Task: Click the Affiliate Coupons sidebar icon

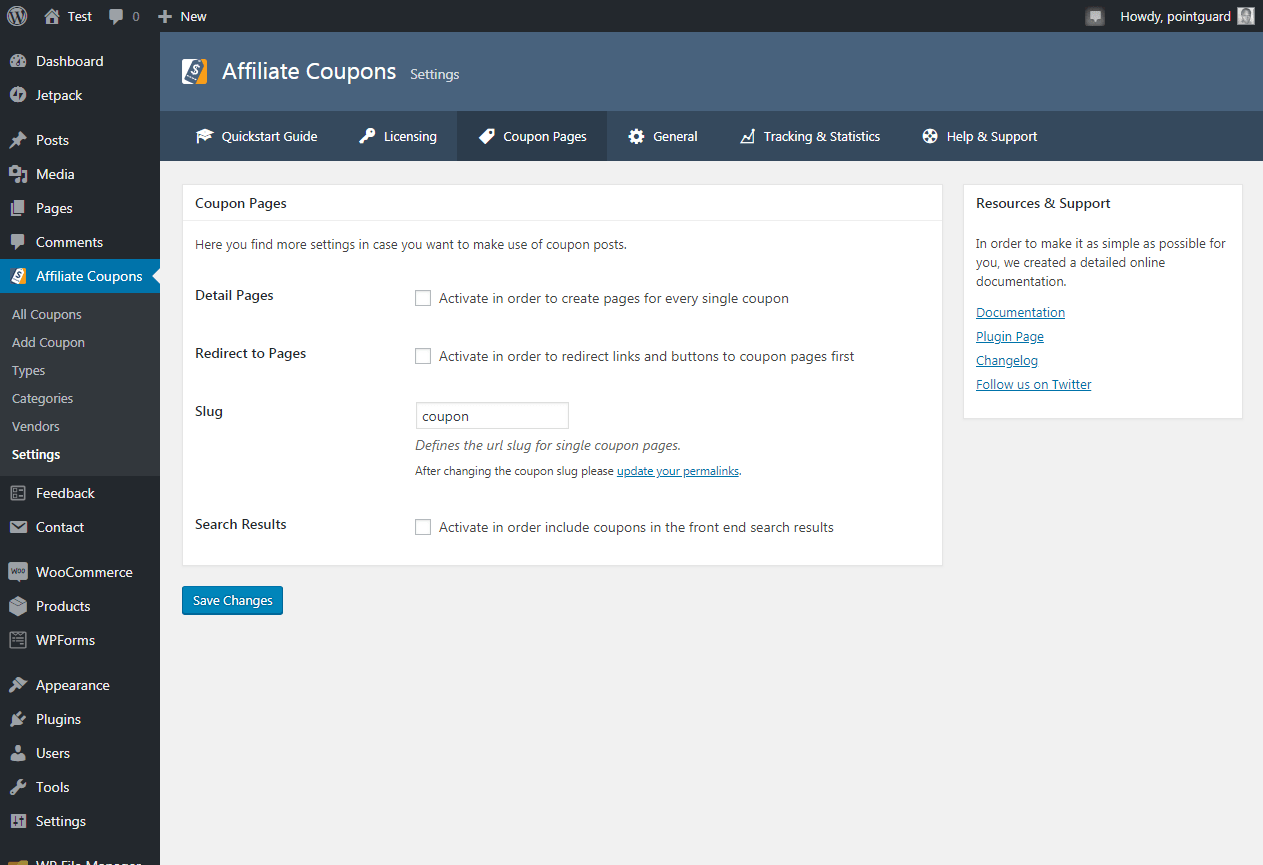Action: tap(18, 276)
